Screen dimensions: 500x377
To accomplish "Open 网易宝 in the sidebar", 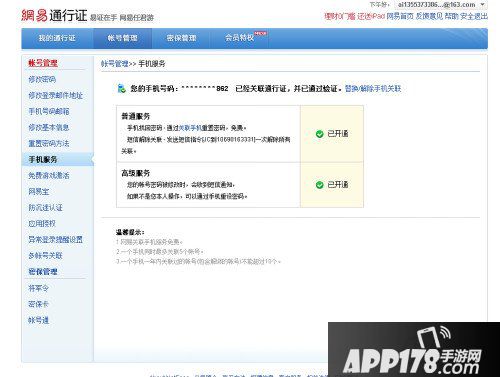I will coord(39,191).
